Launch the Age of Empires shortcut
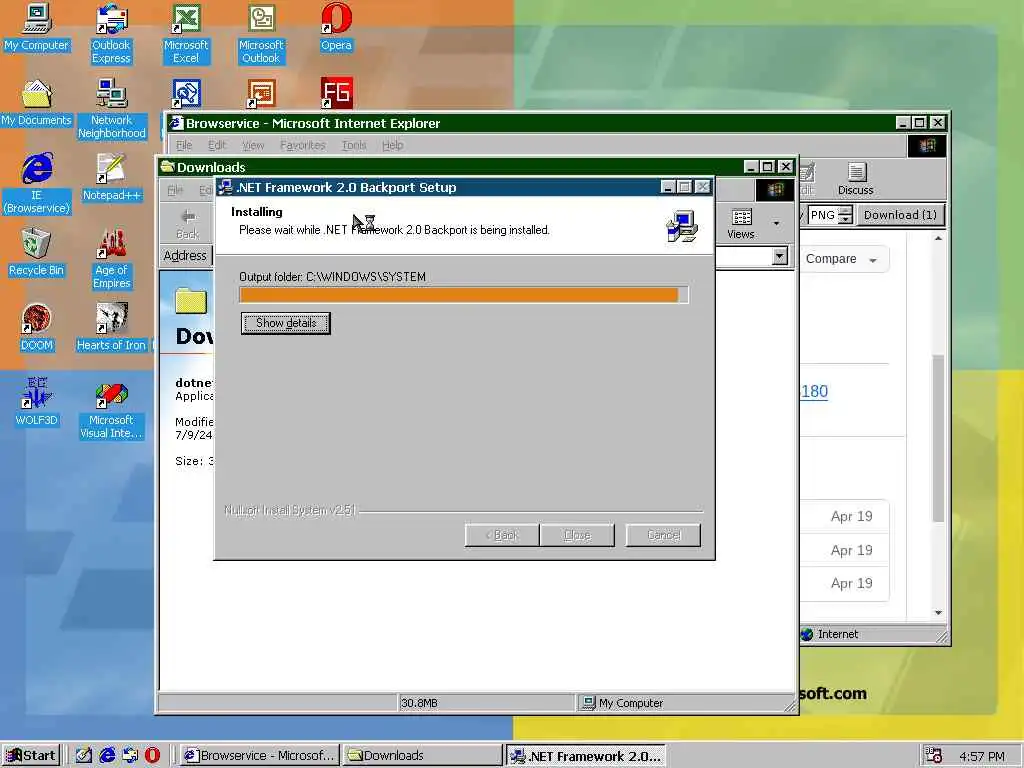The width and height of the screenshot is (1024, 768). (112, 259)
